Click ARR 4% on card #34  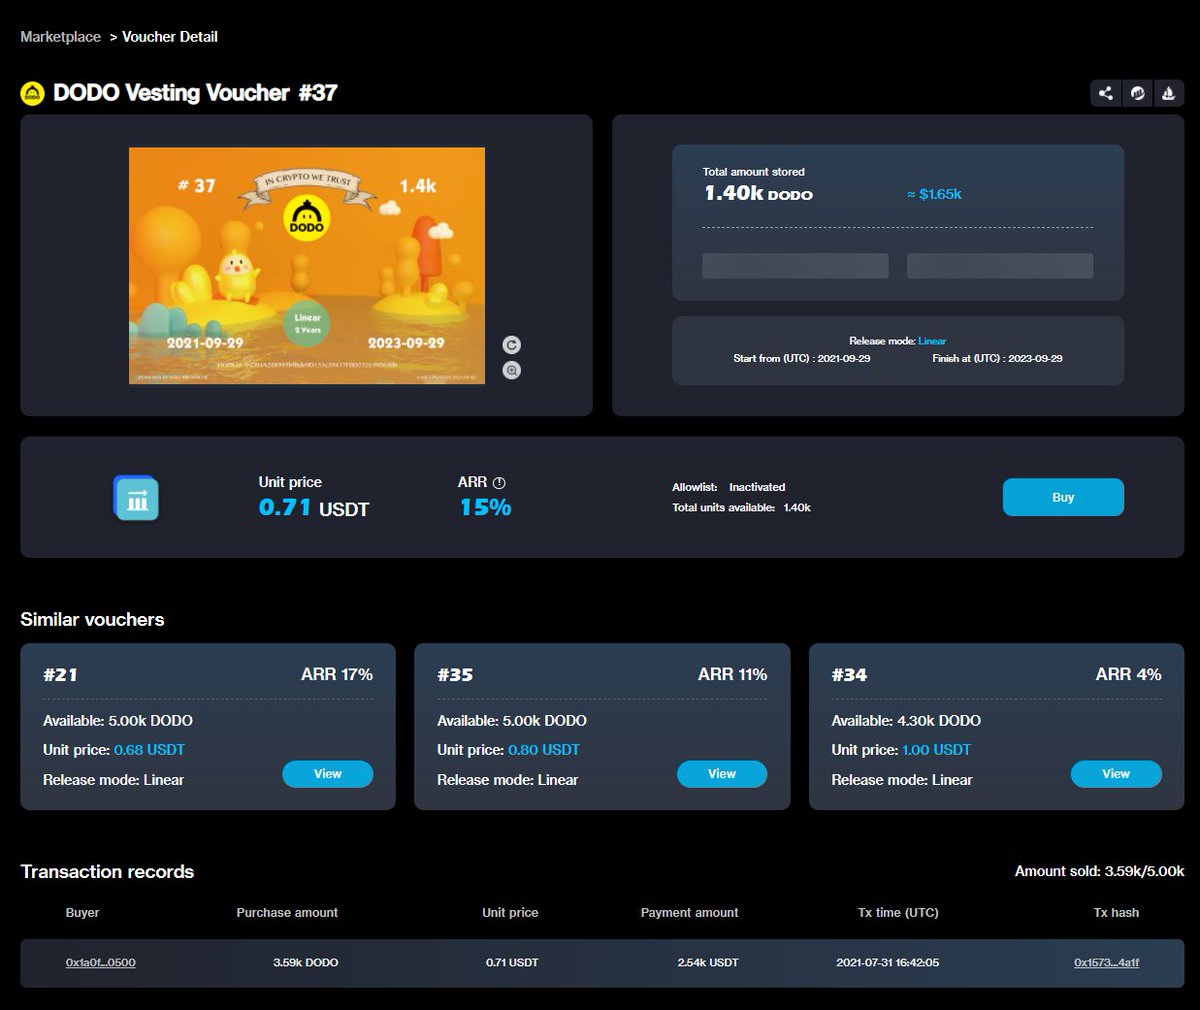(x=1129, y=675)
